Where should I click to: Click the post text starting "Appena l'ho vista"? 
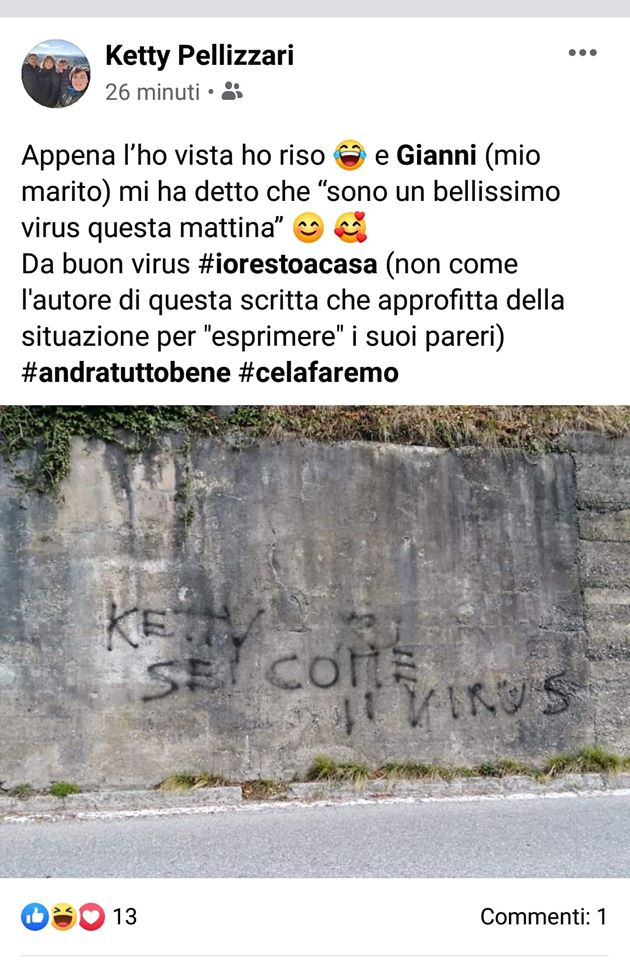293,264
